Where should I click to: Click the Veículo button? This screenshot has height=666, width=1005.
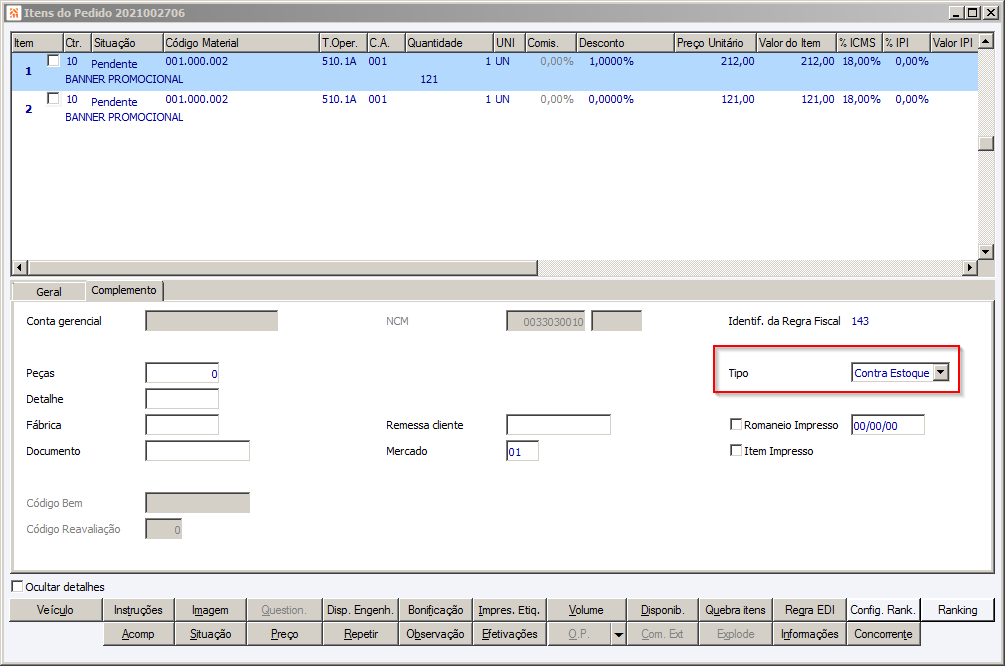(55, 610)
